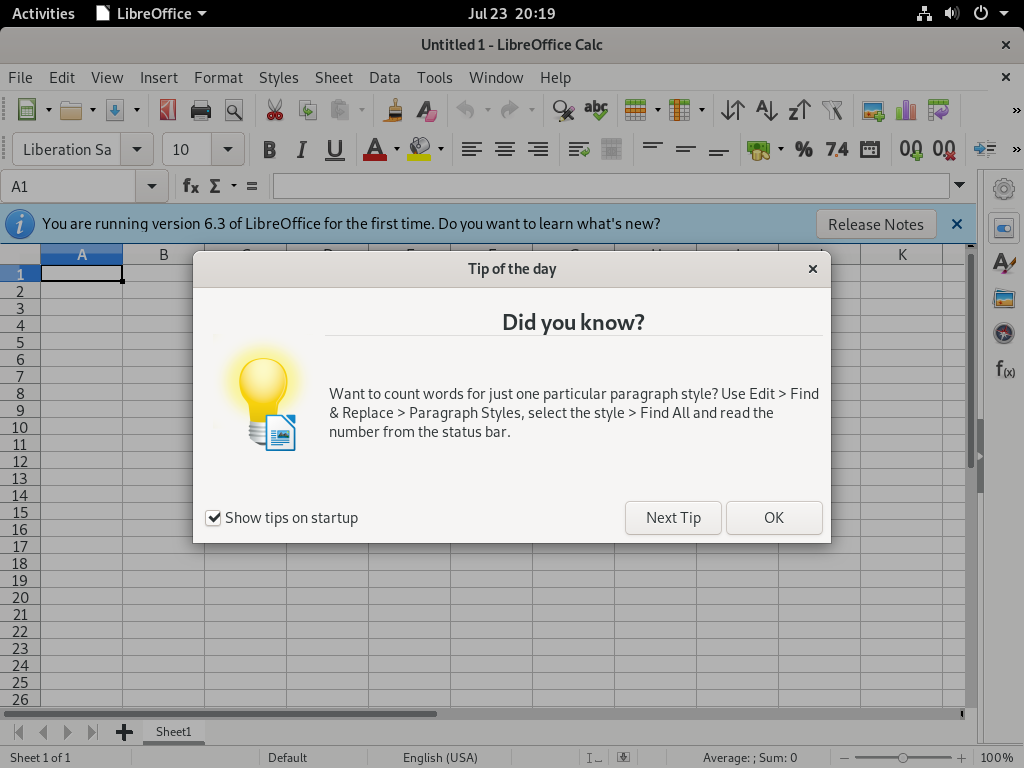Click the Sum sigma icon
Image resolution: width=1024 pixels, height=768 pixels.
click(215, 186)
